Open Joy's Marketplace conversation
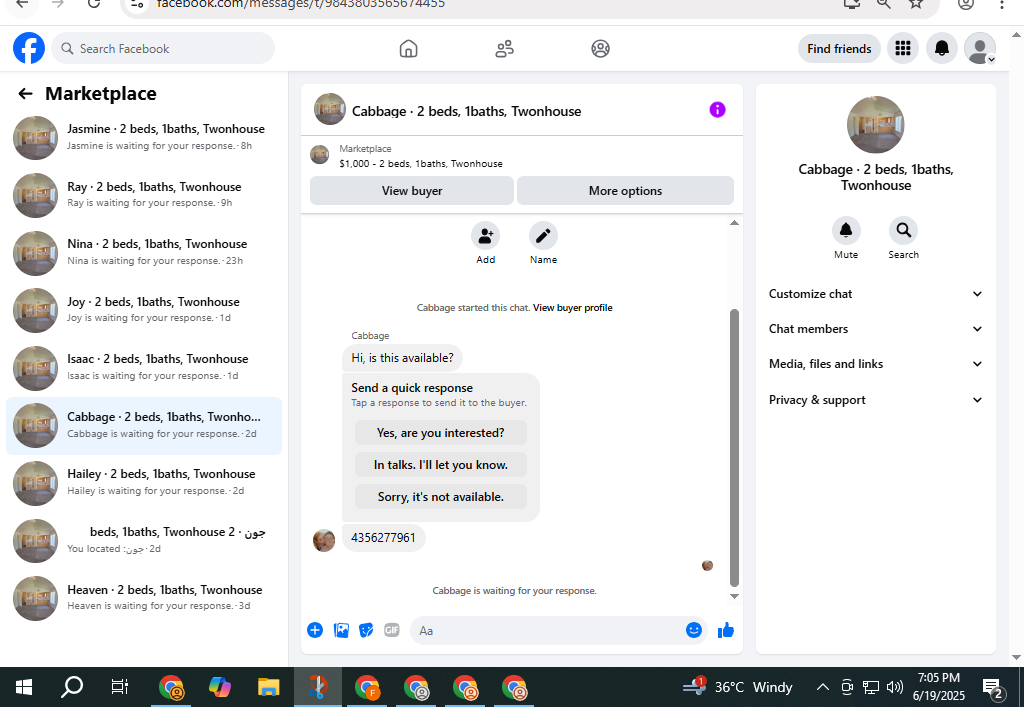This screenshot has width=1024, height=707. 144,309
